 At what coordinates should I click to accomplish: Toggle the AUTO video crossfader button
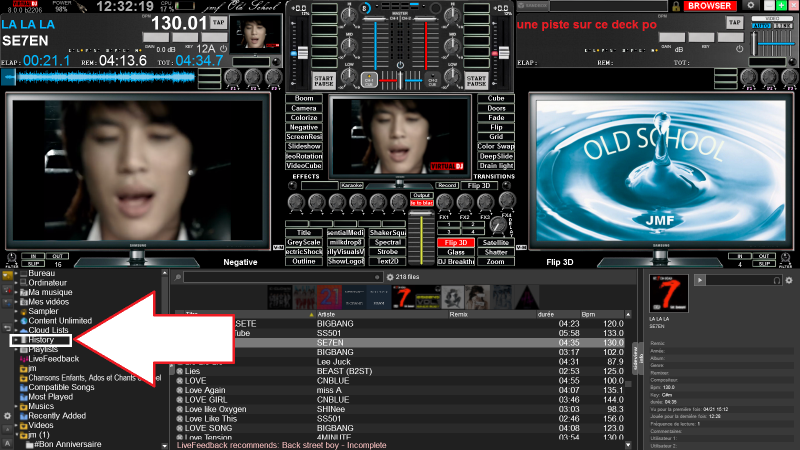pyautogui.click(x=761, y=26)
